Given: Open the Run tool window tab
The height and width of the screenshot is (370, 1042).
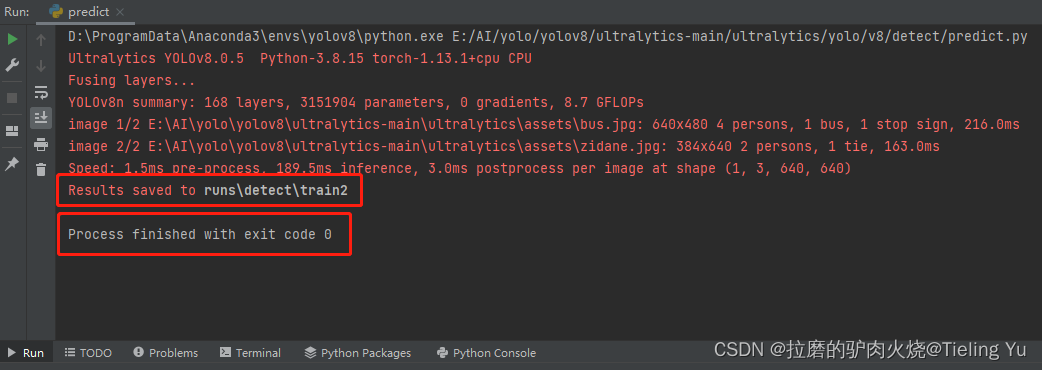Looking at the screenshot, I should [x=26, y=353].
